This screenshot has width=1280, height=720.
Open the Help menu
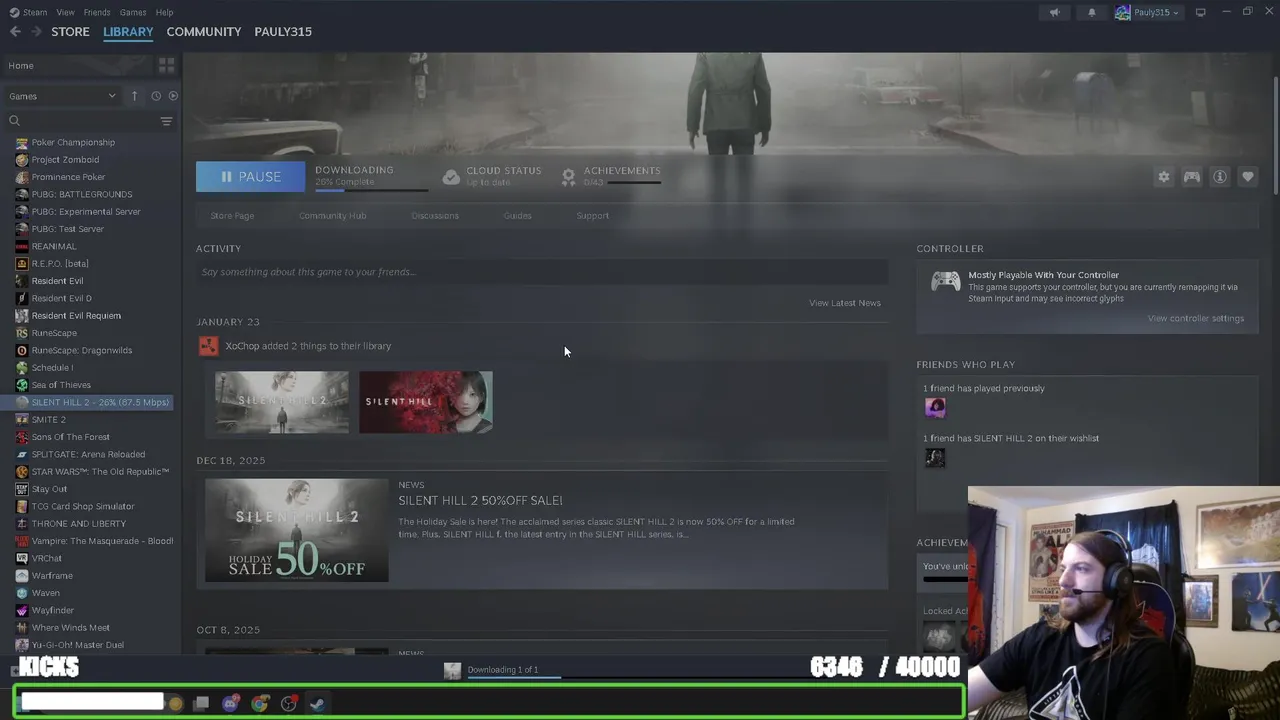coord(164,12)
